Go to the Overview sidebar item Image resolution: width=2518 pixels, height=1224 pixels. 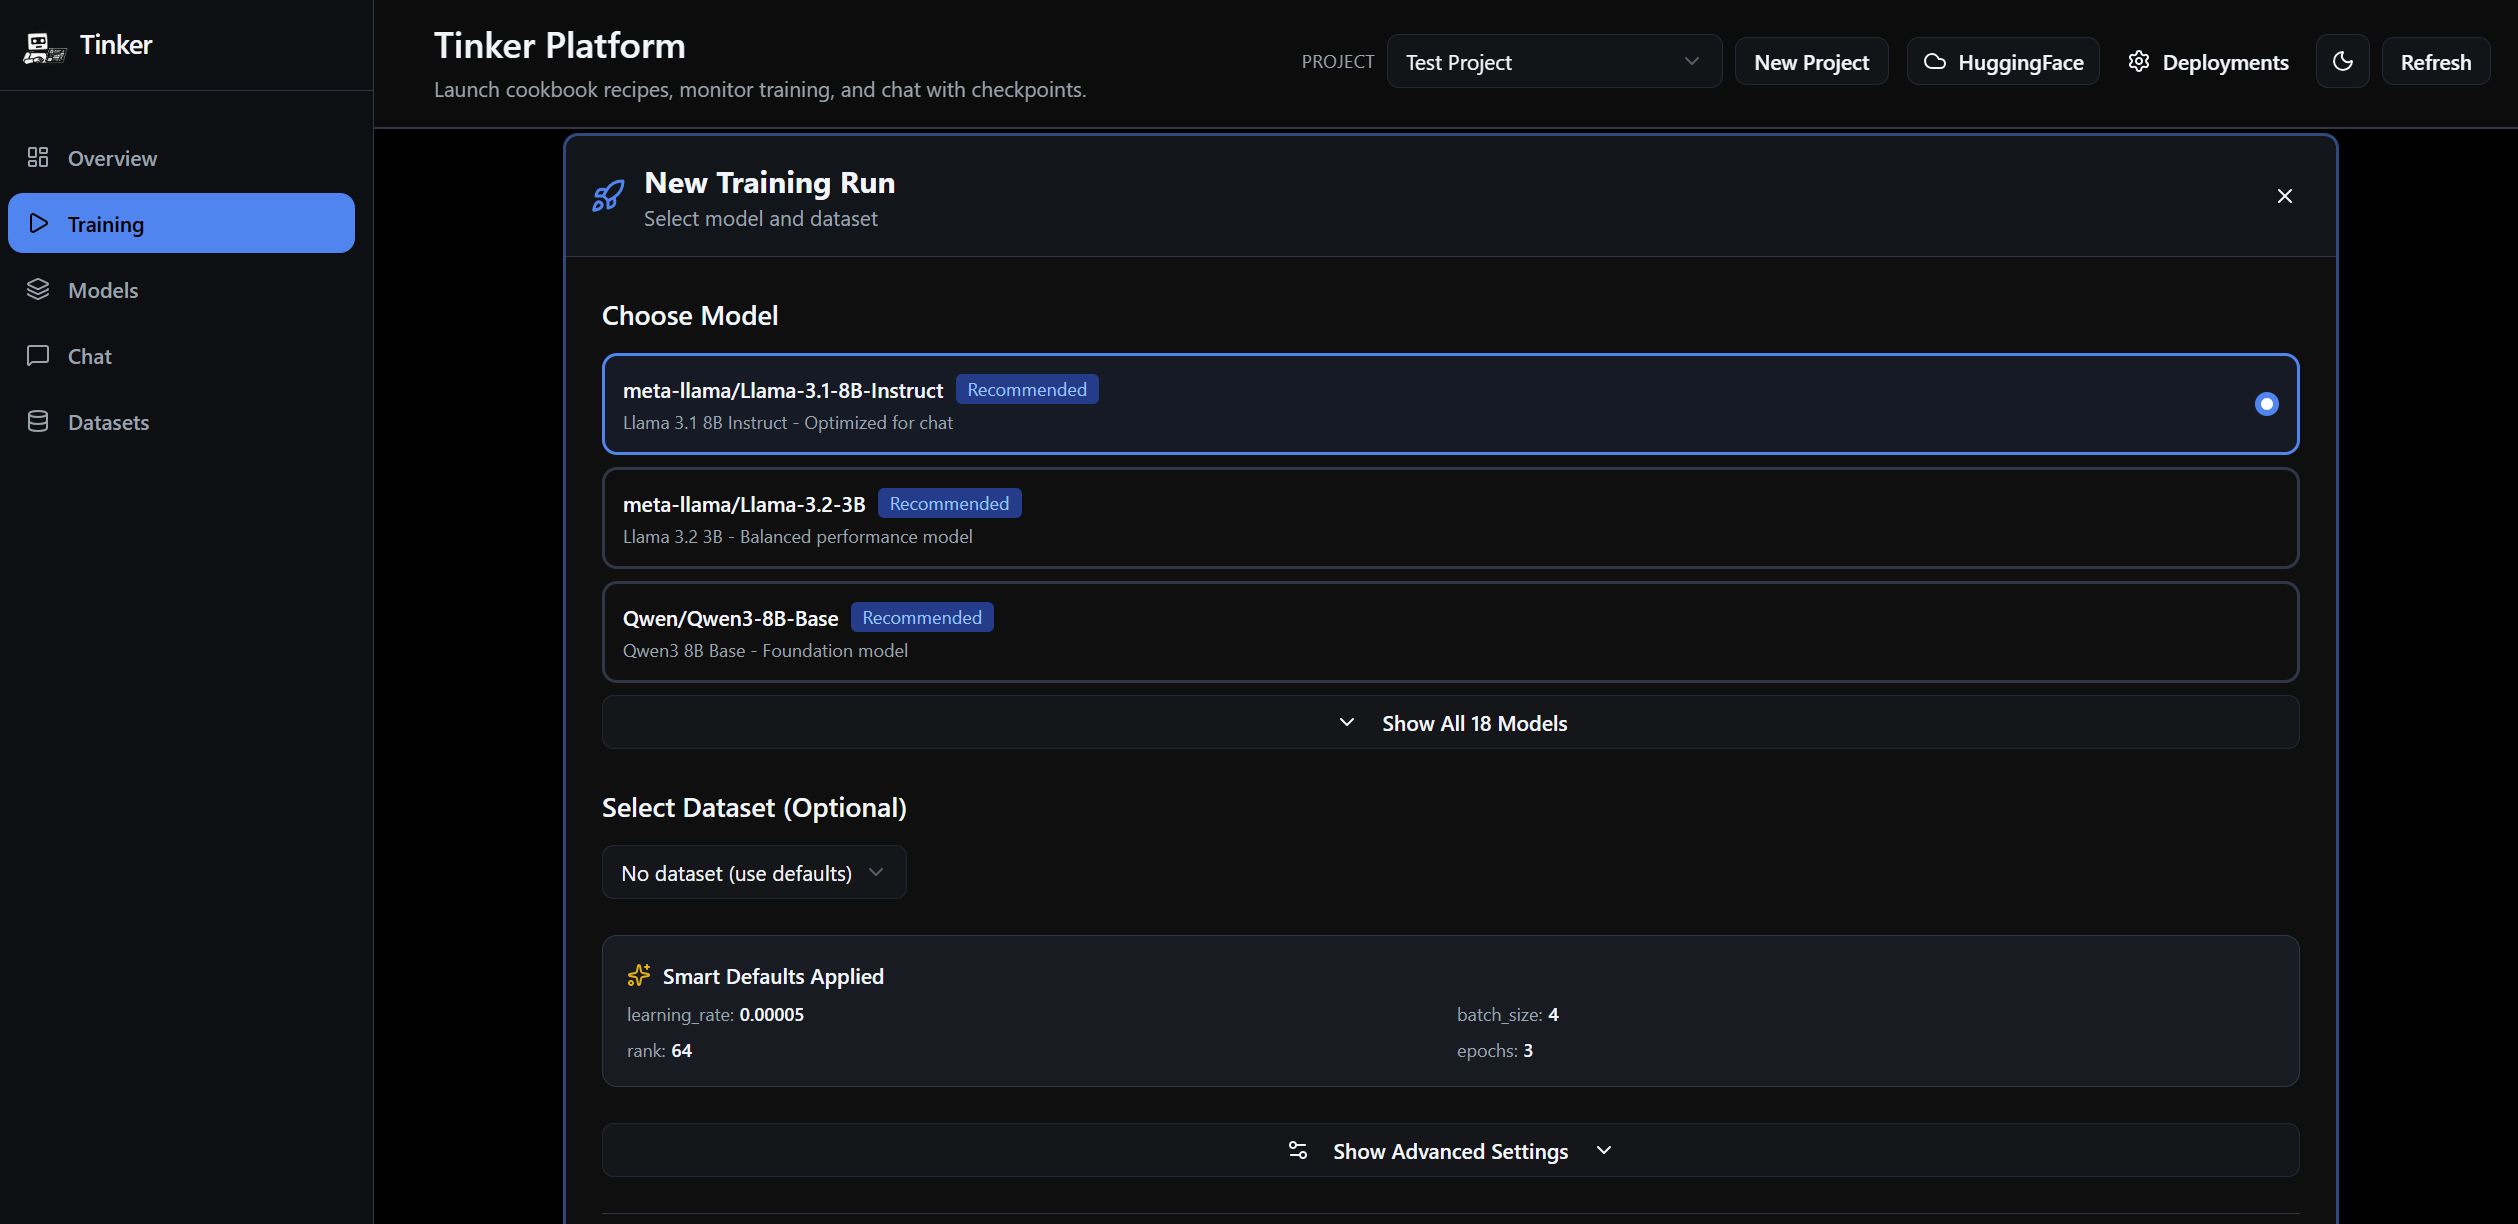pyautogui.click(x=112, y=158)
